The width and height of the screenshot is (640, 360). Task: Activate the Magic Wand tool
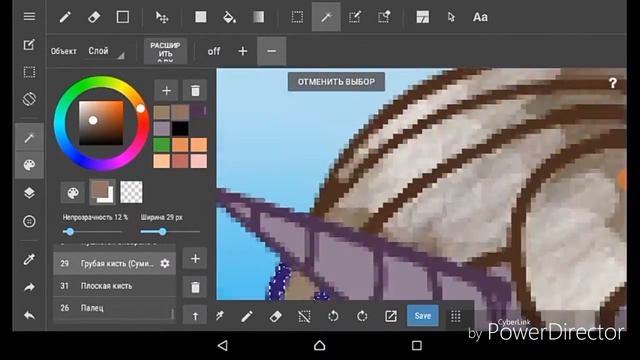(x=326, y=17)
